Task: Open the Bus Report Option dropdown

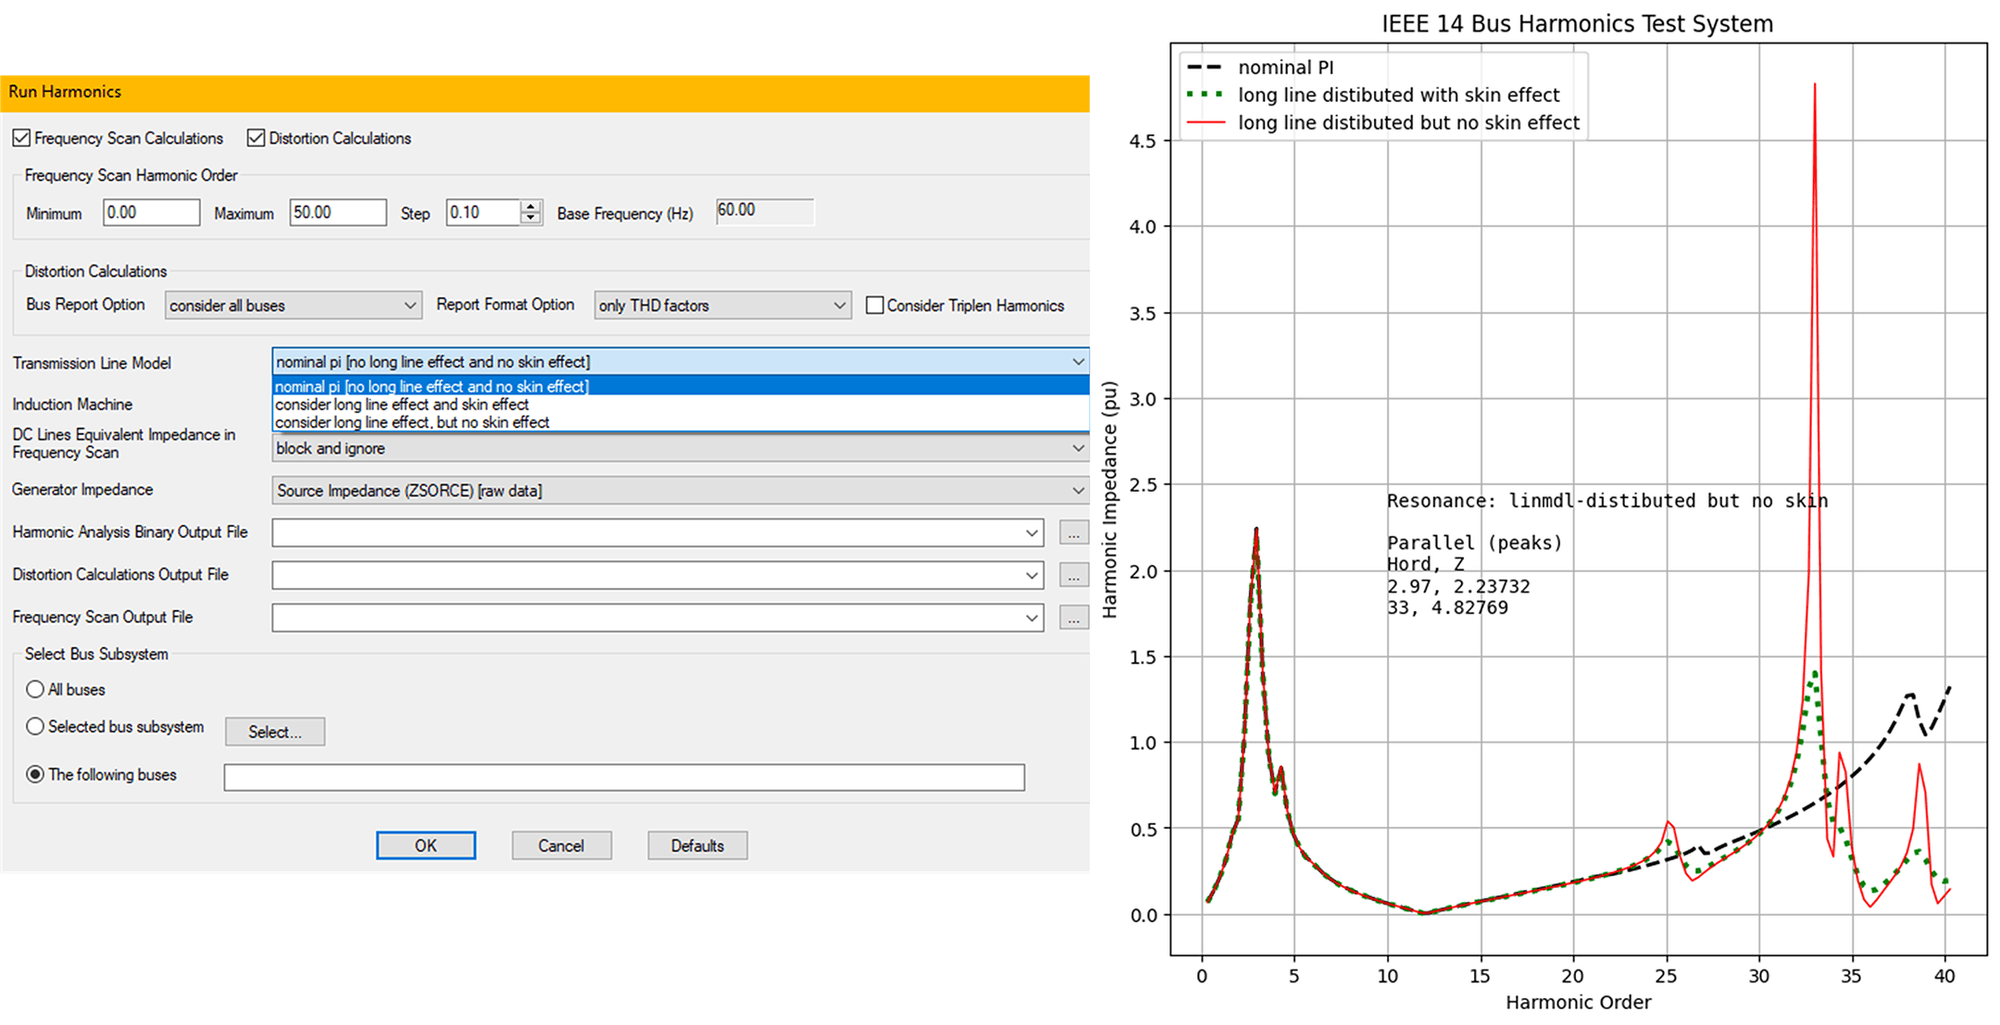Action: (x=292, y=305)
